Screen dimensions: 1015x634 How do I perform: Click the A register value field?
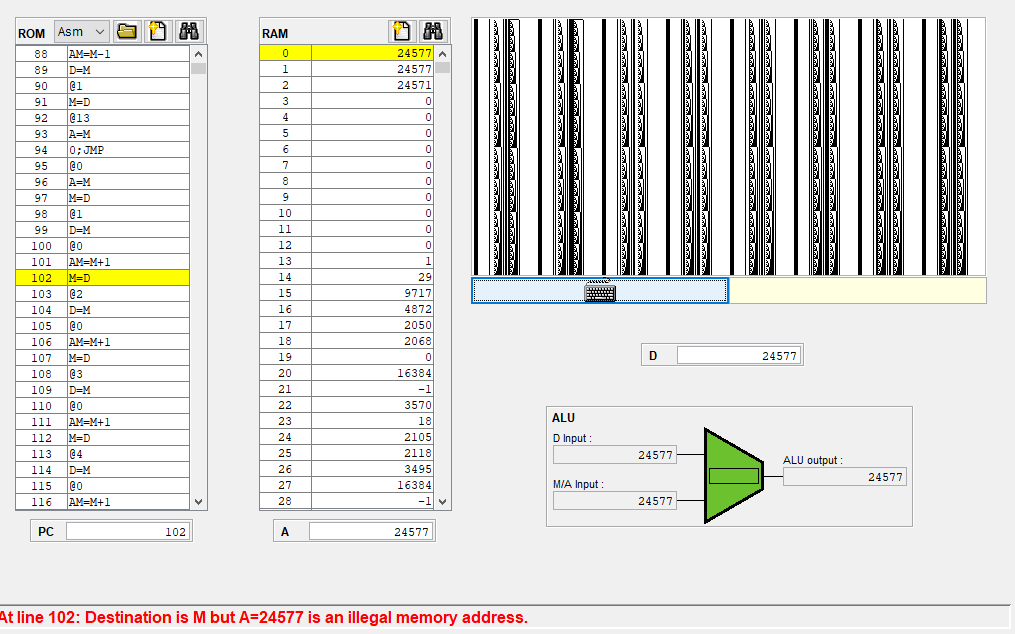[370, 532]
